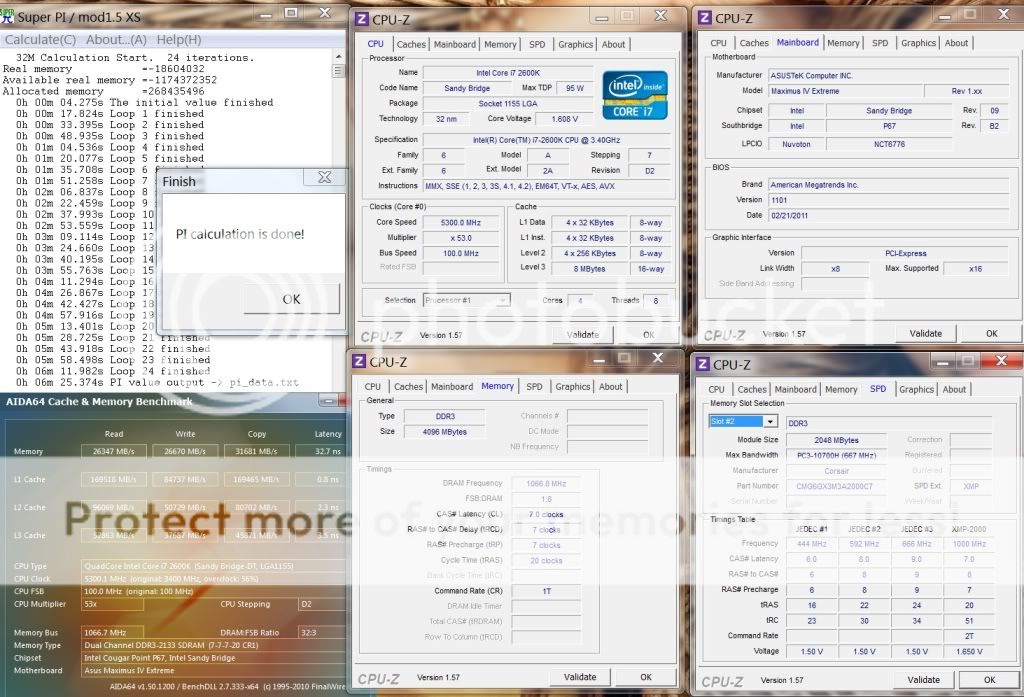
Task: Expand the Slot #2 memory slot dropdown
Action: (771, 421)
